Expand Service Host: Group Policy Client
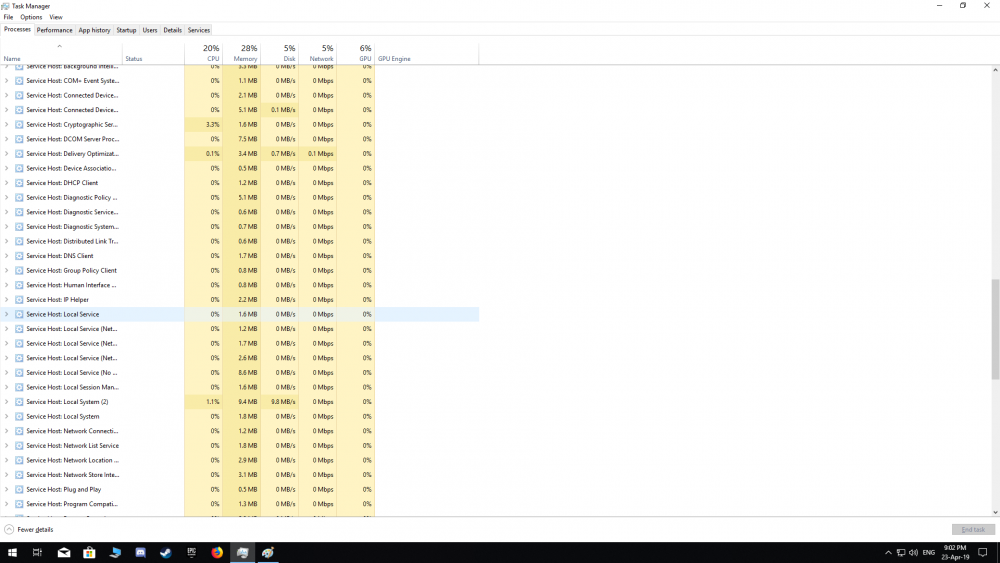The width and height of the screenshot is (1000, 563). [x=6, y=270]
